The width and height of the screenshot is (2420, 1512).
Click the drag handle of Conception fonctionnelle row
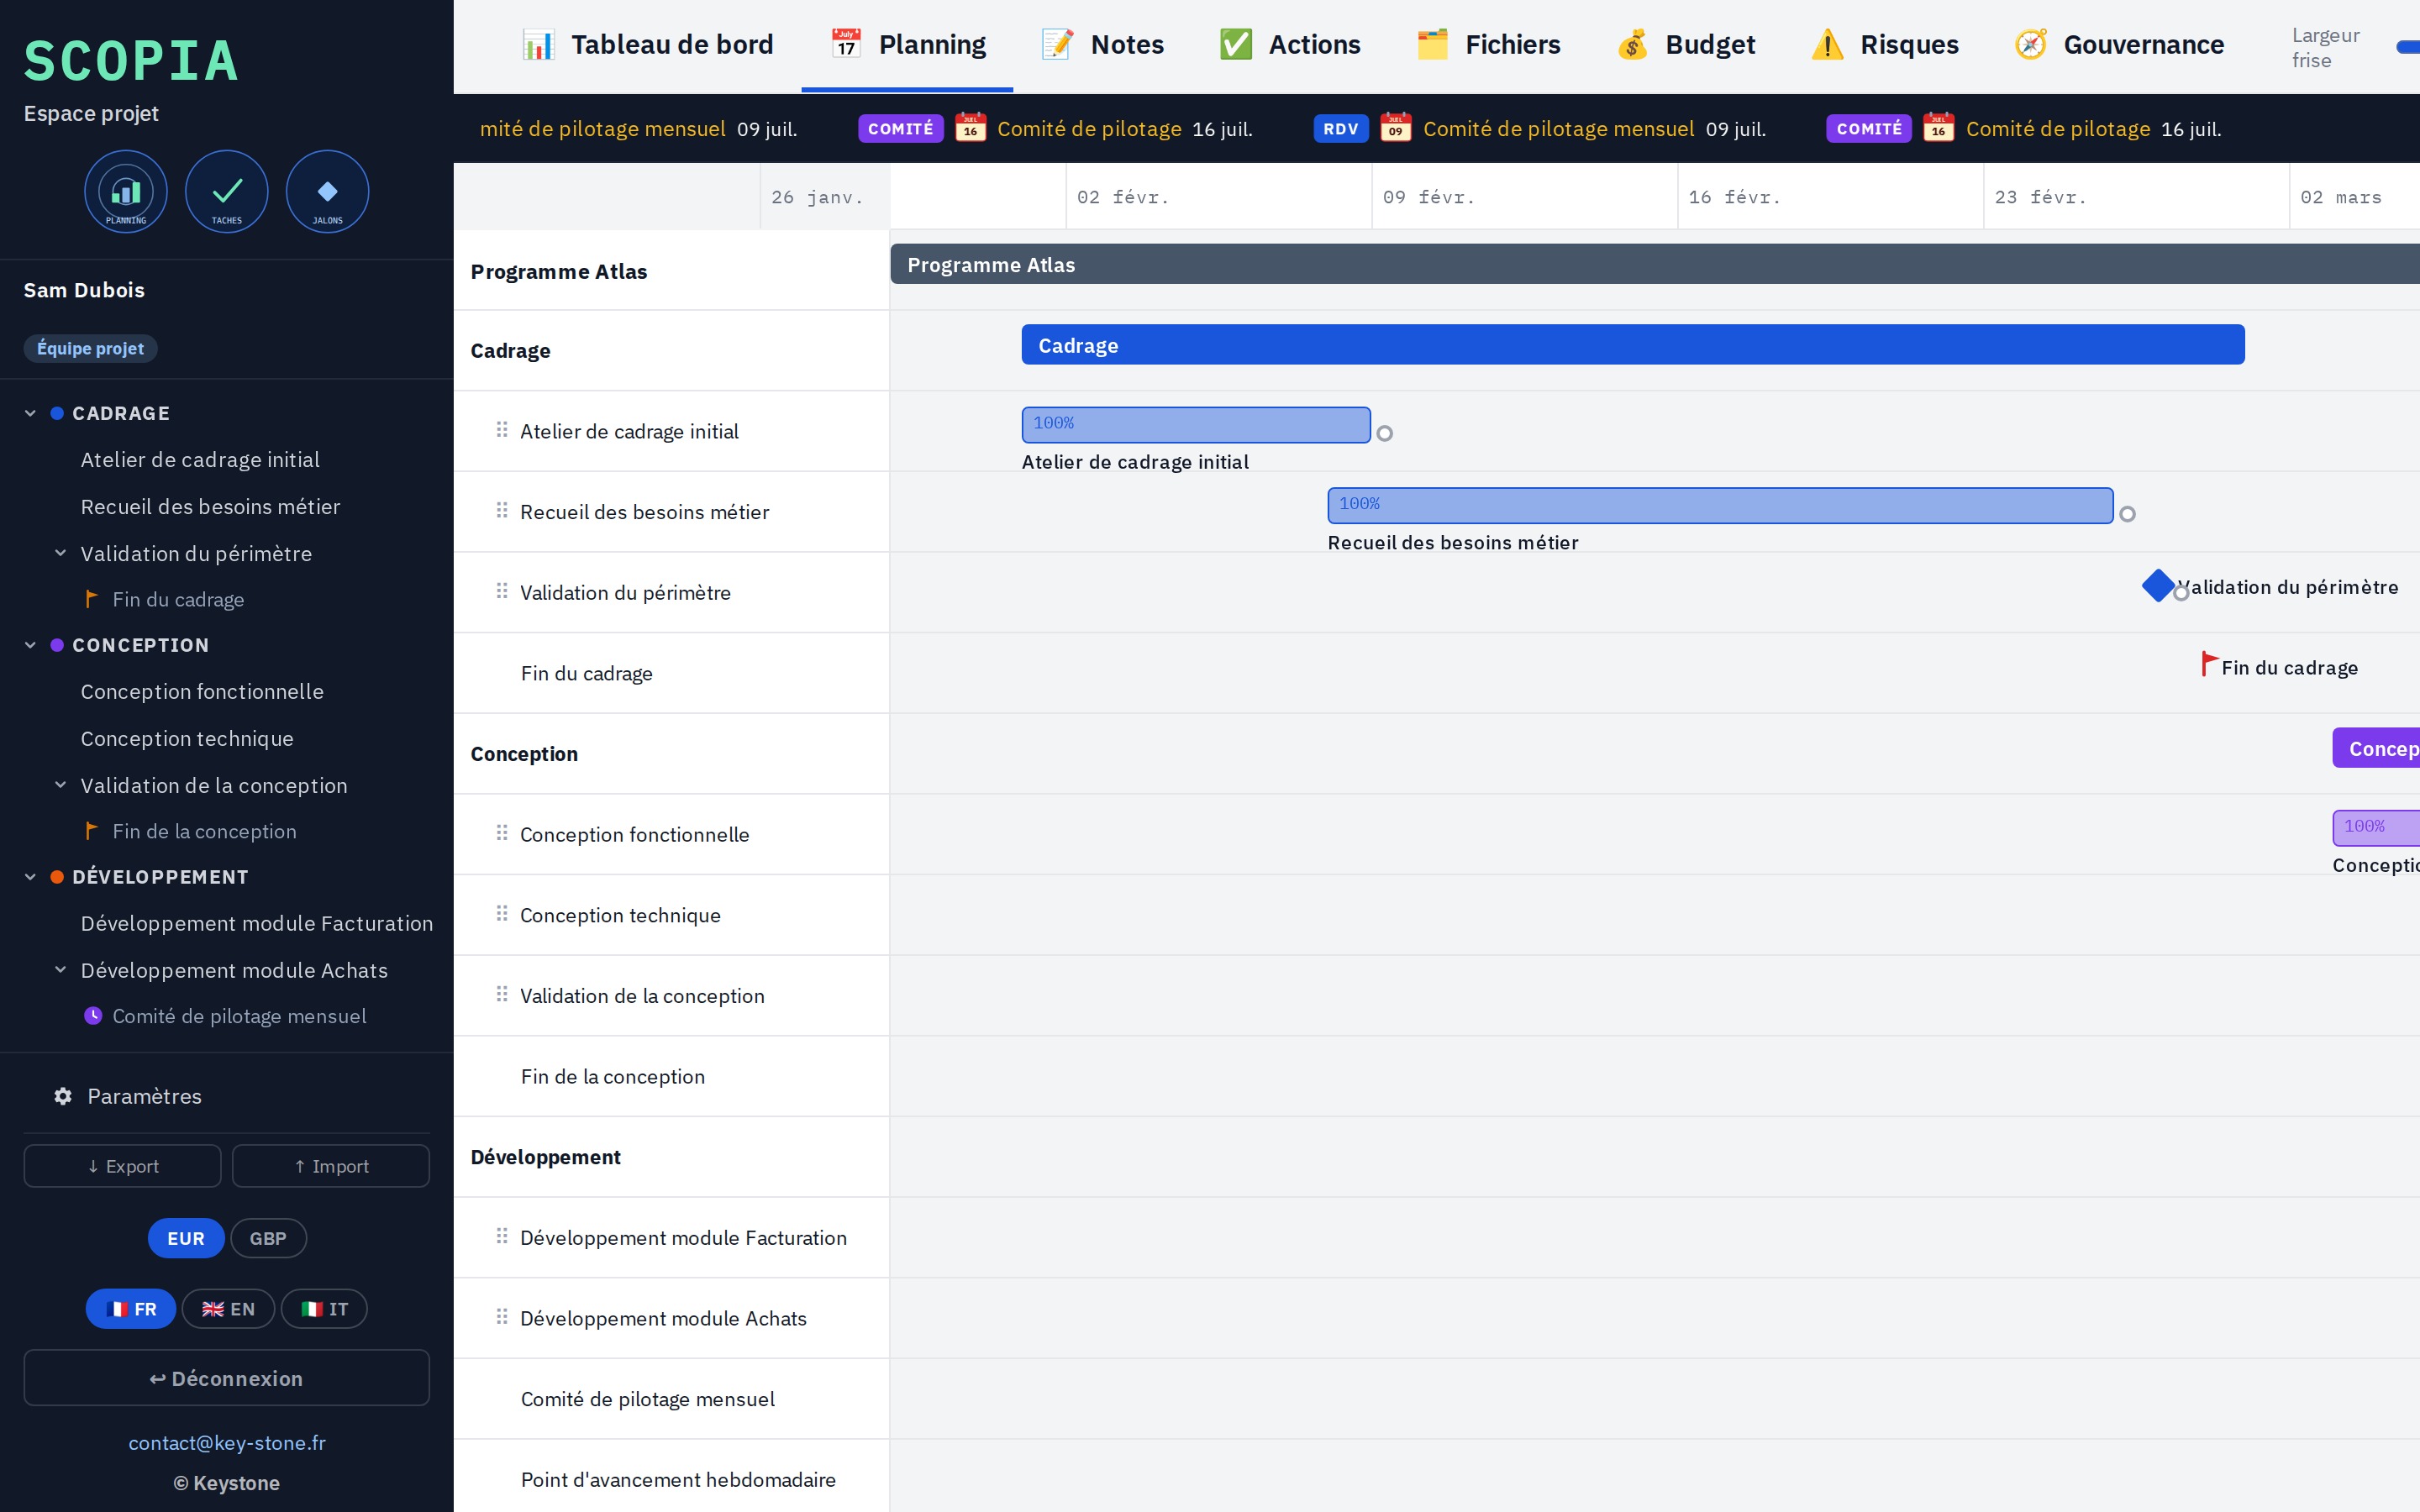coord(502,834)
